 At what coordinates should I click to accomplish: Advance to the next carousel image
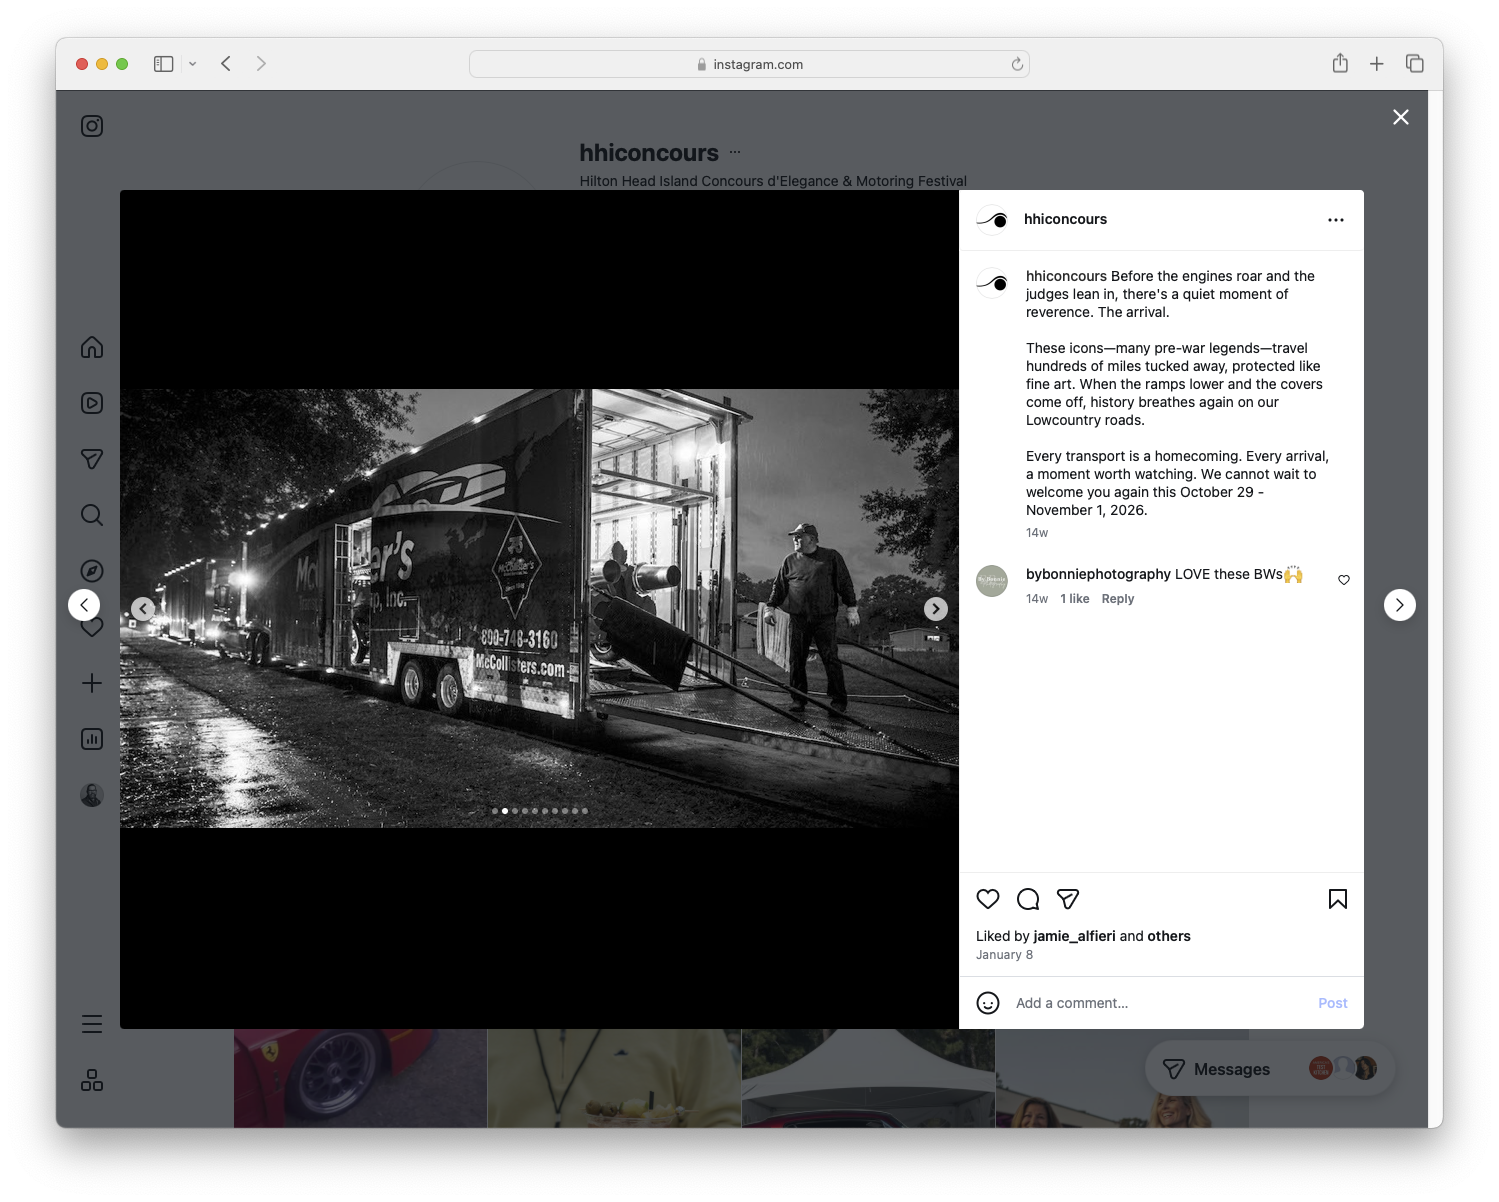pos(934,608)
